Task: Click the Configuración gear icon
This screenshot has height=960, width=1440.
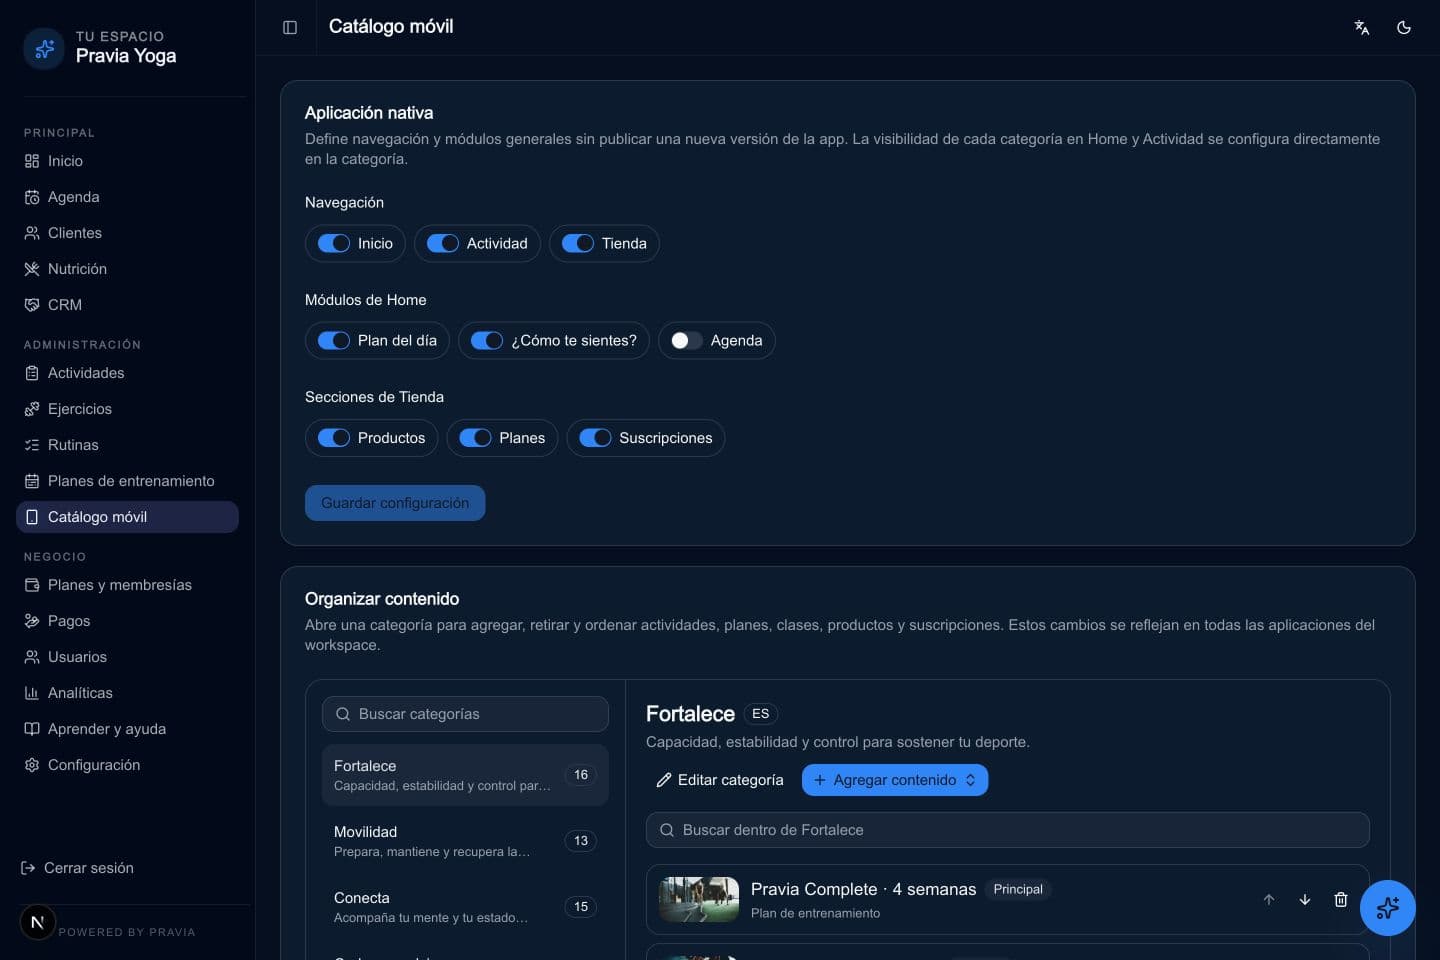Action: [x=32, y=765]
